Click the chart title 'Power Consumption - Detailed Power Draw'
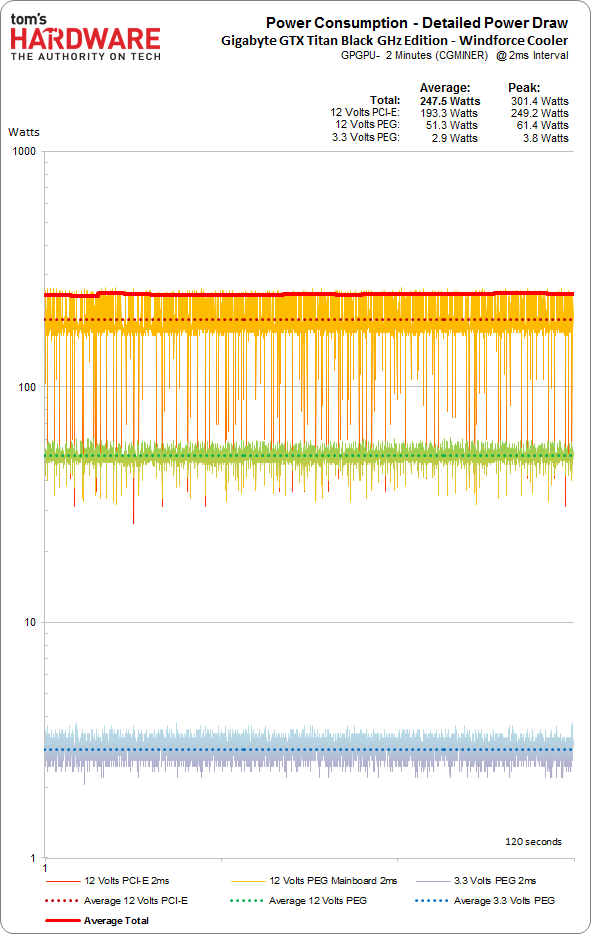The image size is (591, 934). 417,23
